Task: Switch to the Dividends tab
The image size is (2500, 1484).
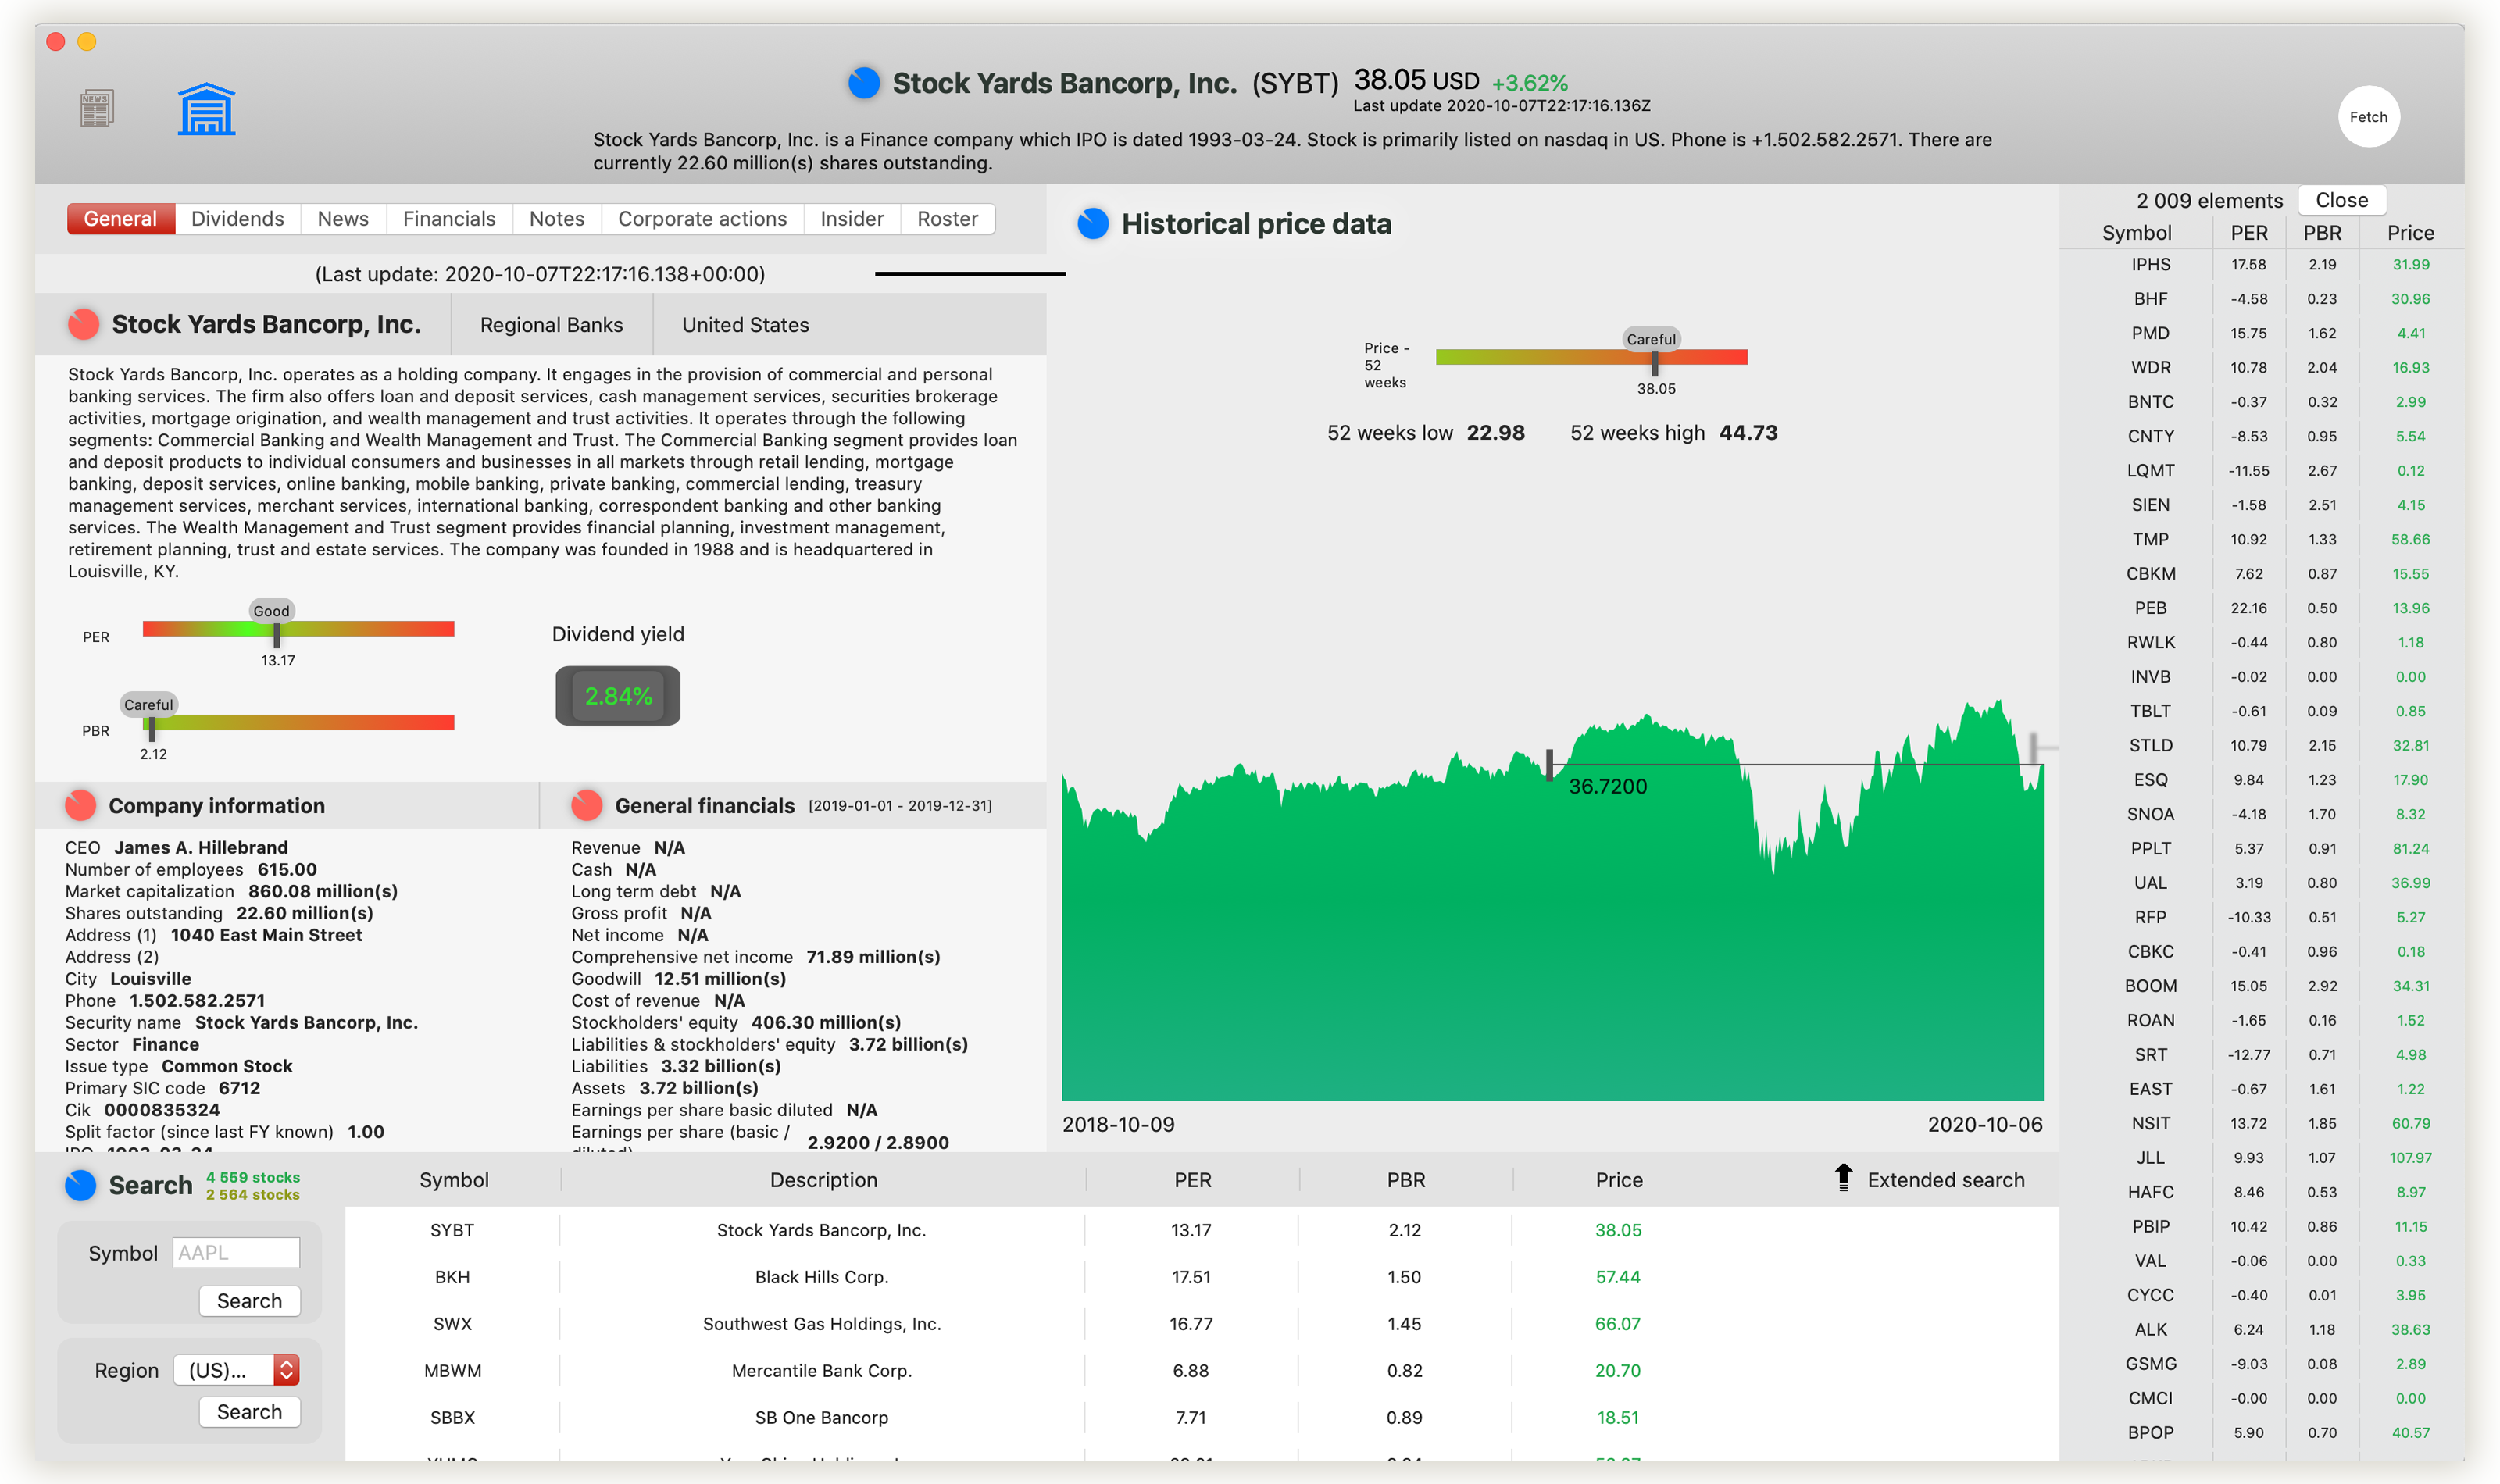Action: click(x=237, y=219)
